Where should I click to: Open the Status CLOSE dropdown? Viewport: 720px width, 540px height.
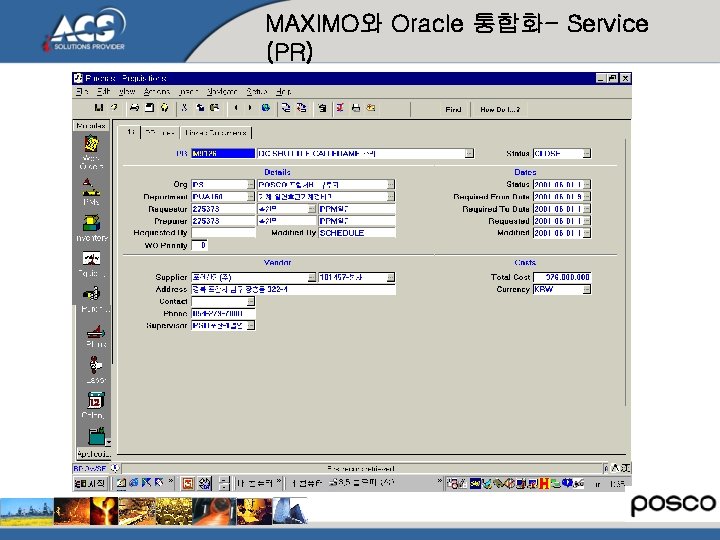point(586,153)
